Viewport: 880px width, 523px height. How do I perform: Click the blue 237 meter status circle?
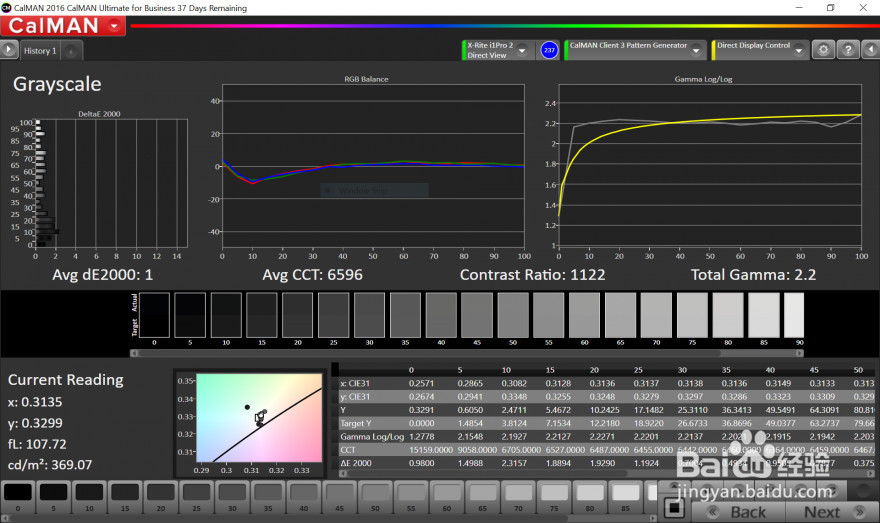[549, 51]
